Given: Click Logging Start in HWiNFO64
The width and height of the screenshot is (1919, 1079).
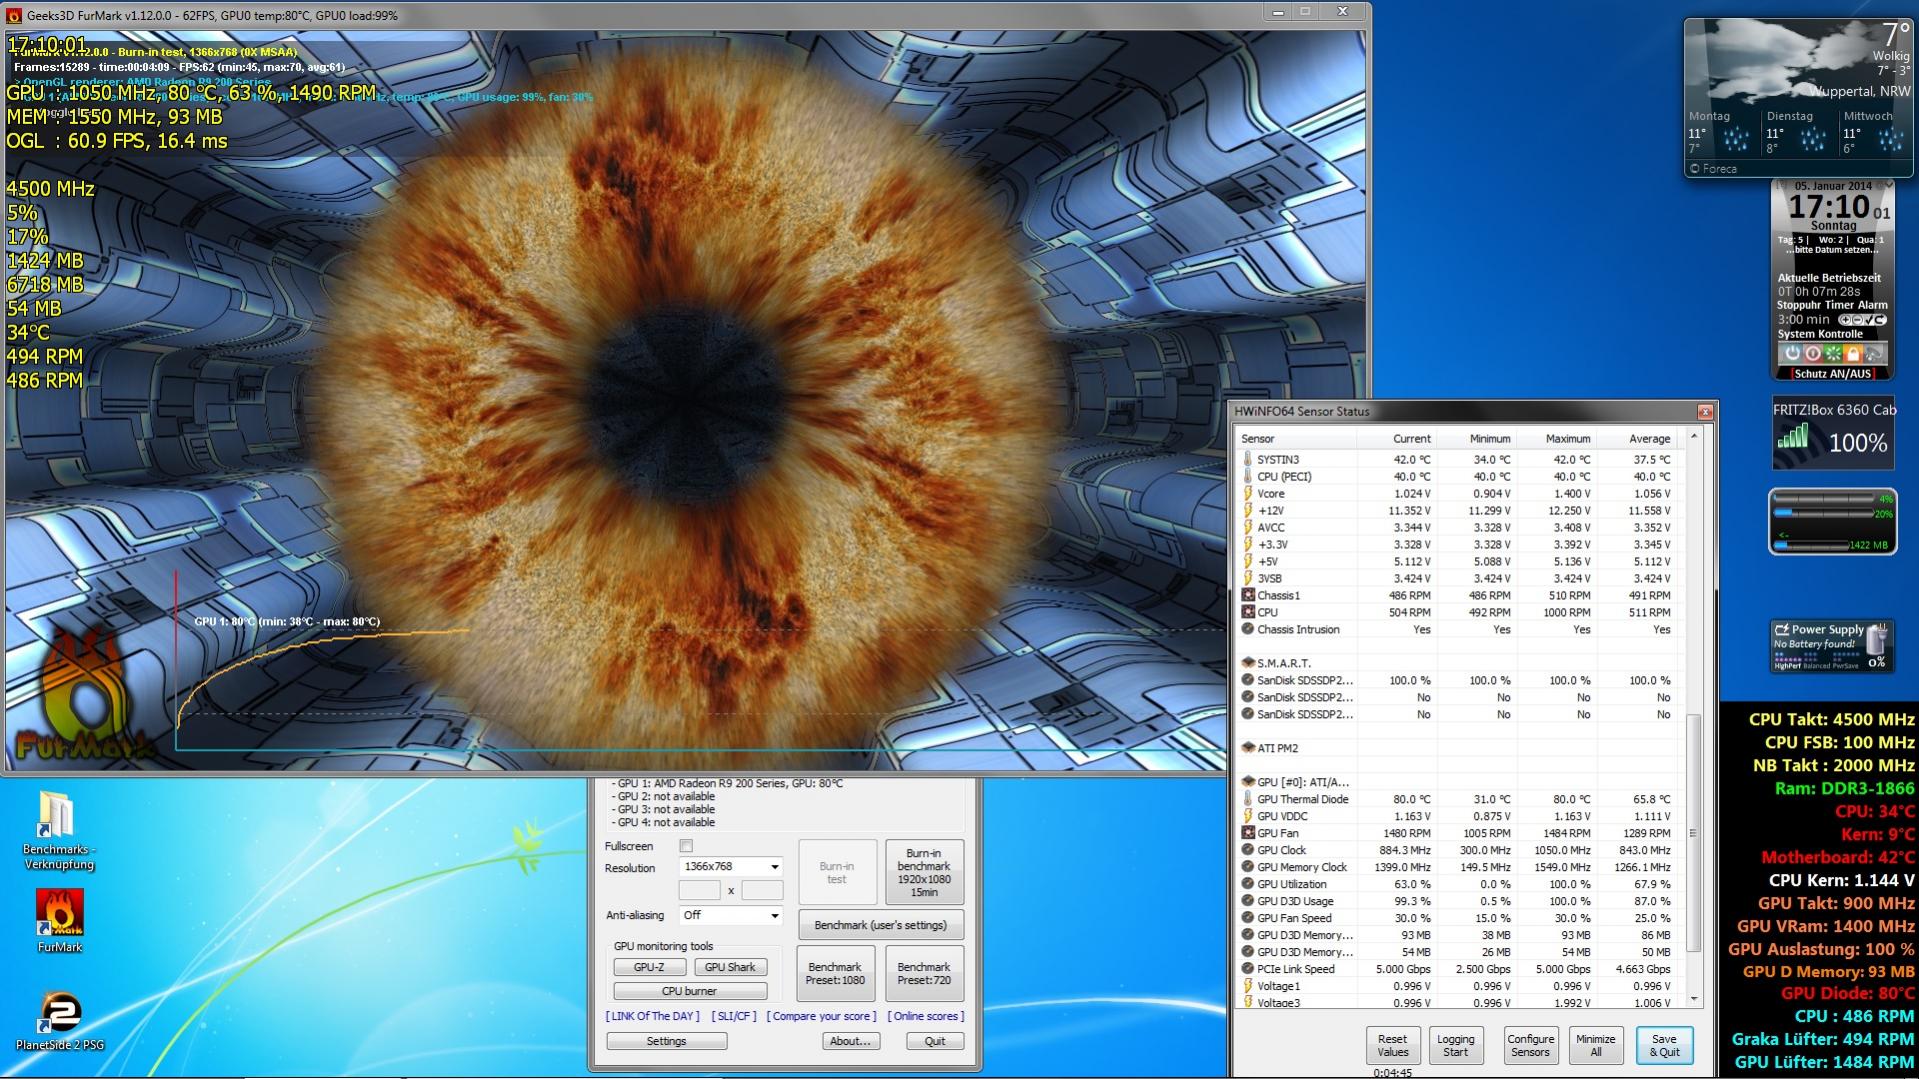Looking at the screenshot, I should 1456,1045.
